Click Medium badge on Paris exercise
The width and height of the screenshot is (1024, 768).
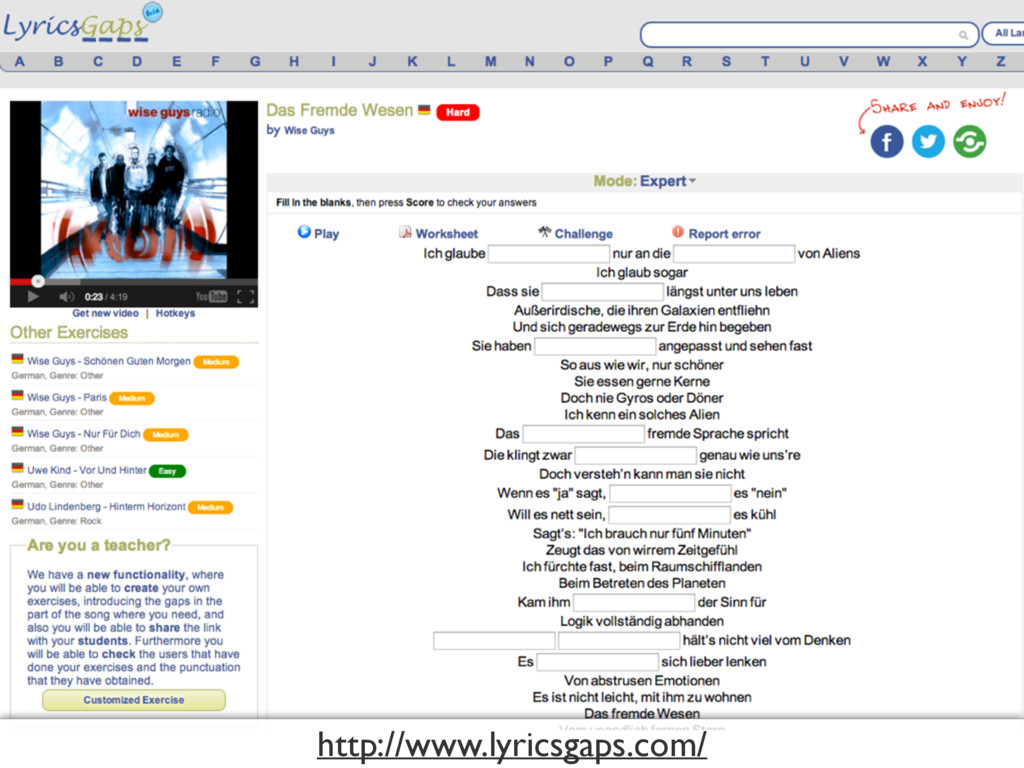tap(132, 398)
